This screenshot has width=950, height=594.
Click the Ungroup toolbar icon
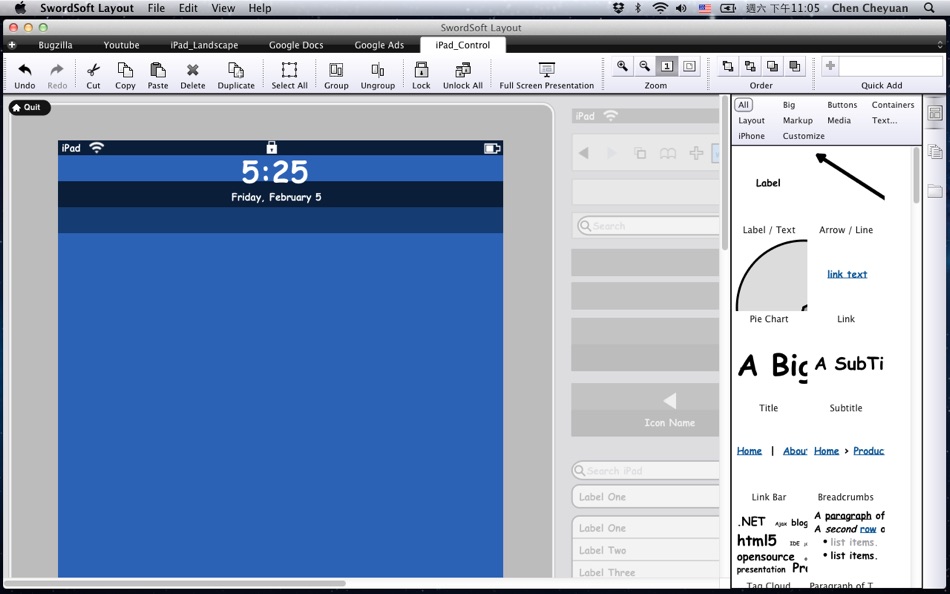click(x=377, y=70)
